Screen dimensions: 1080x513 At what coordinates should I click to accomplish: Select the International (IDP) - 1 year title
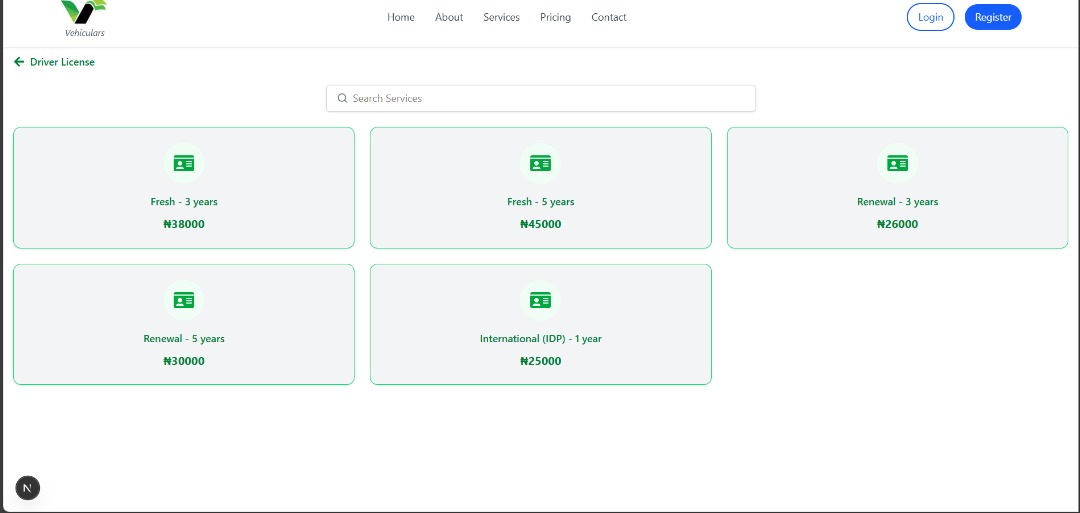[541, 339]
